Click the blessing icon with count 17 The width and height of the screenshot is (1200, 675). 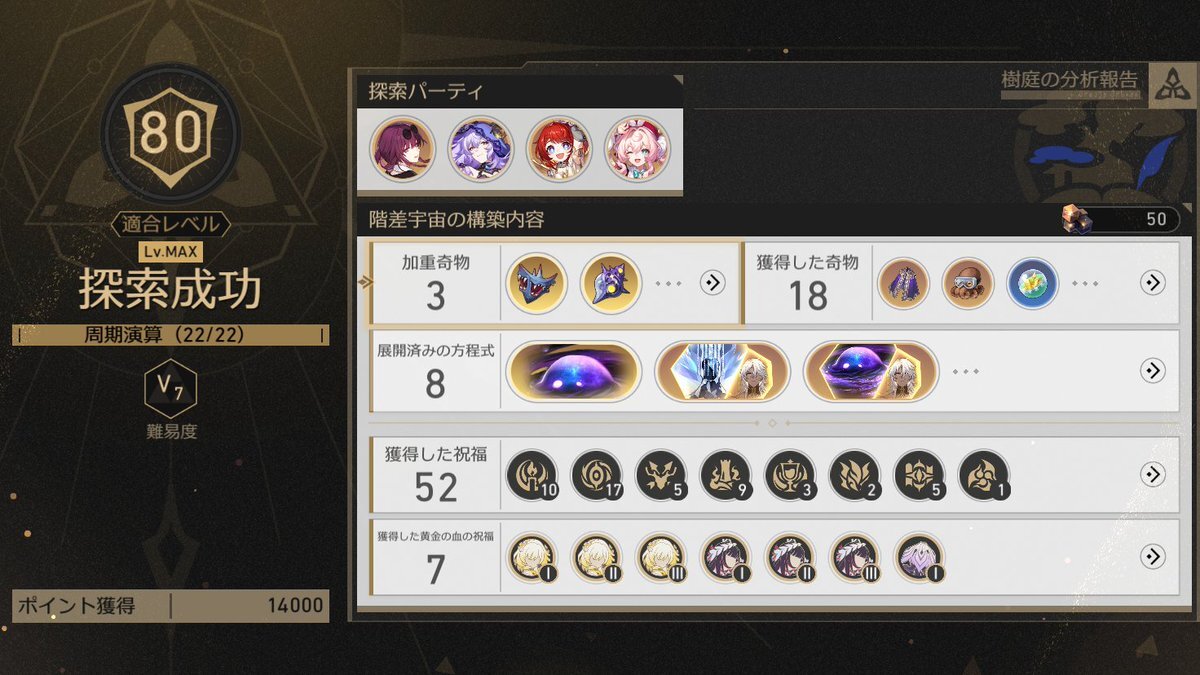pyautogui.click(x=596, y=476)
